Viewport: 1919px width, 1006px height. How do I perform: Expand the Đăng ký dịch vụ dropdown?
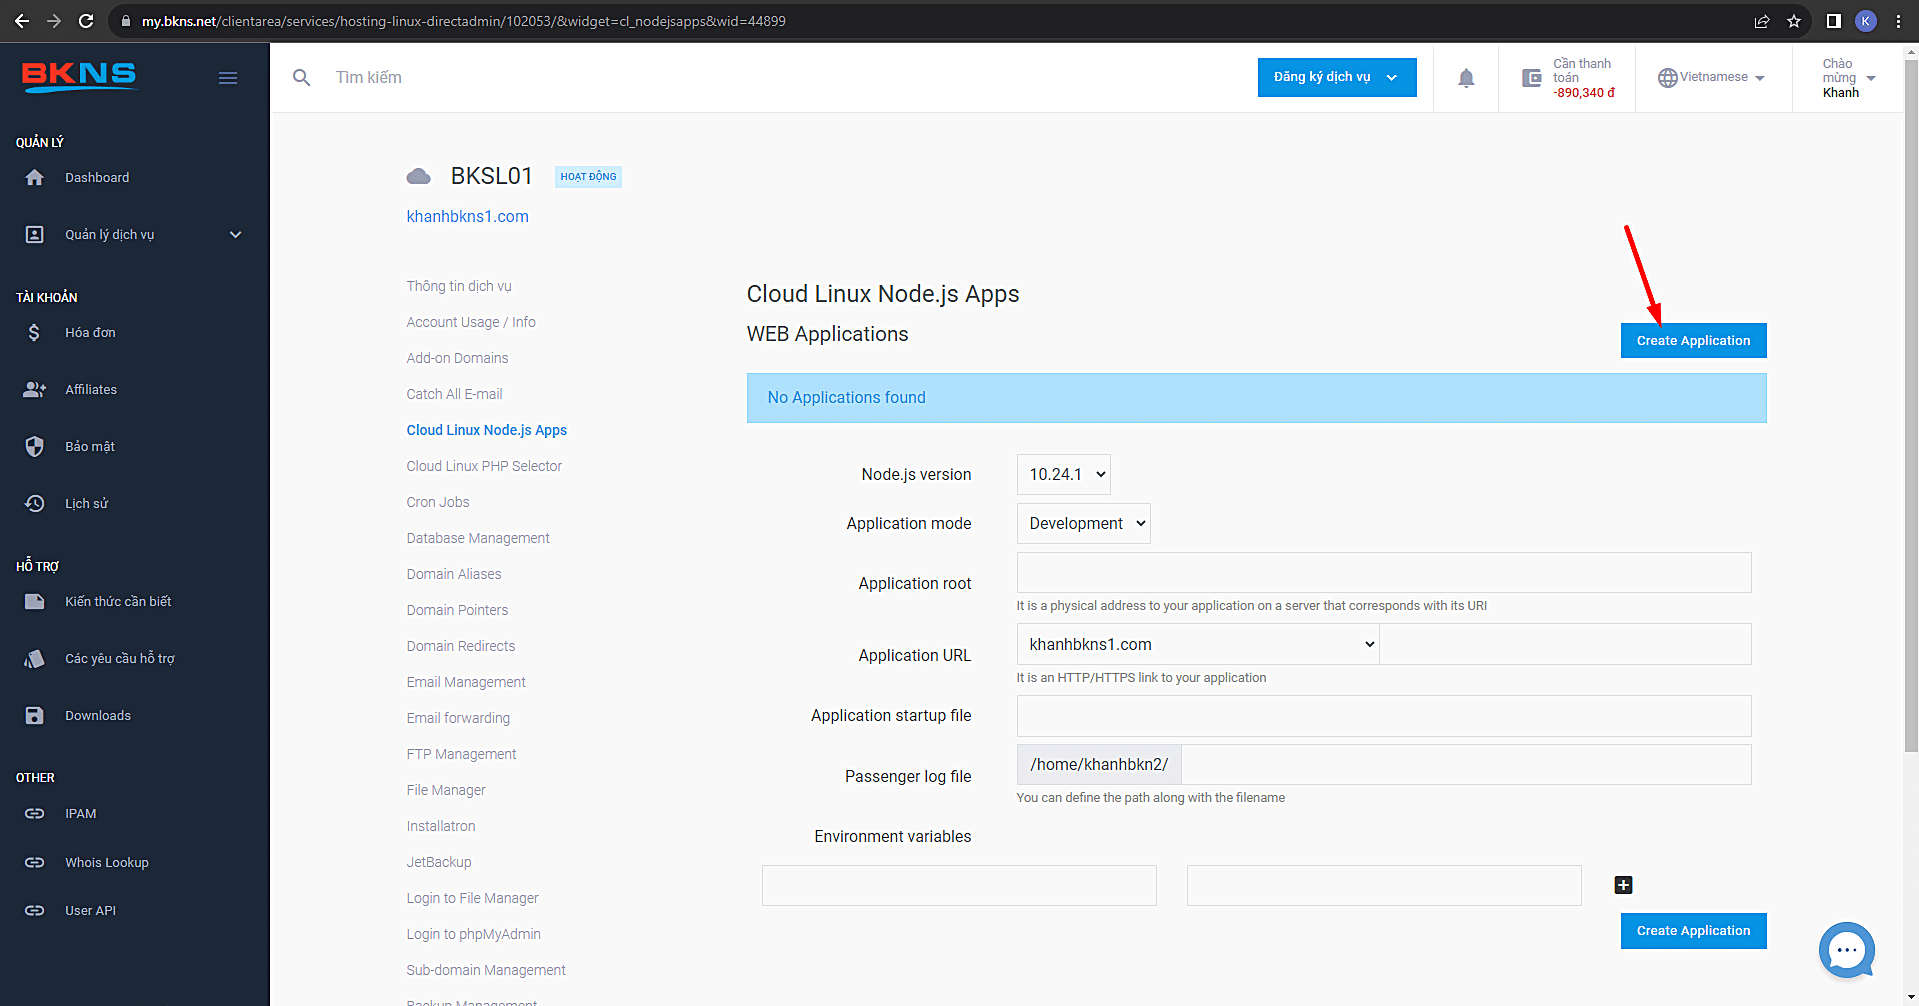point(1337,77)
